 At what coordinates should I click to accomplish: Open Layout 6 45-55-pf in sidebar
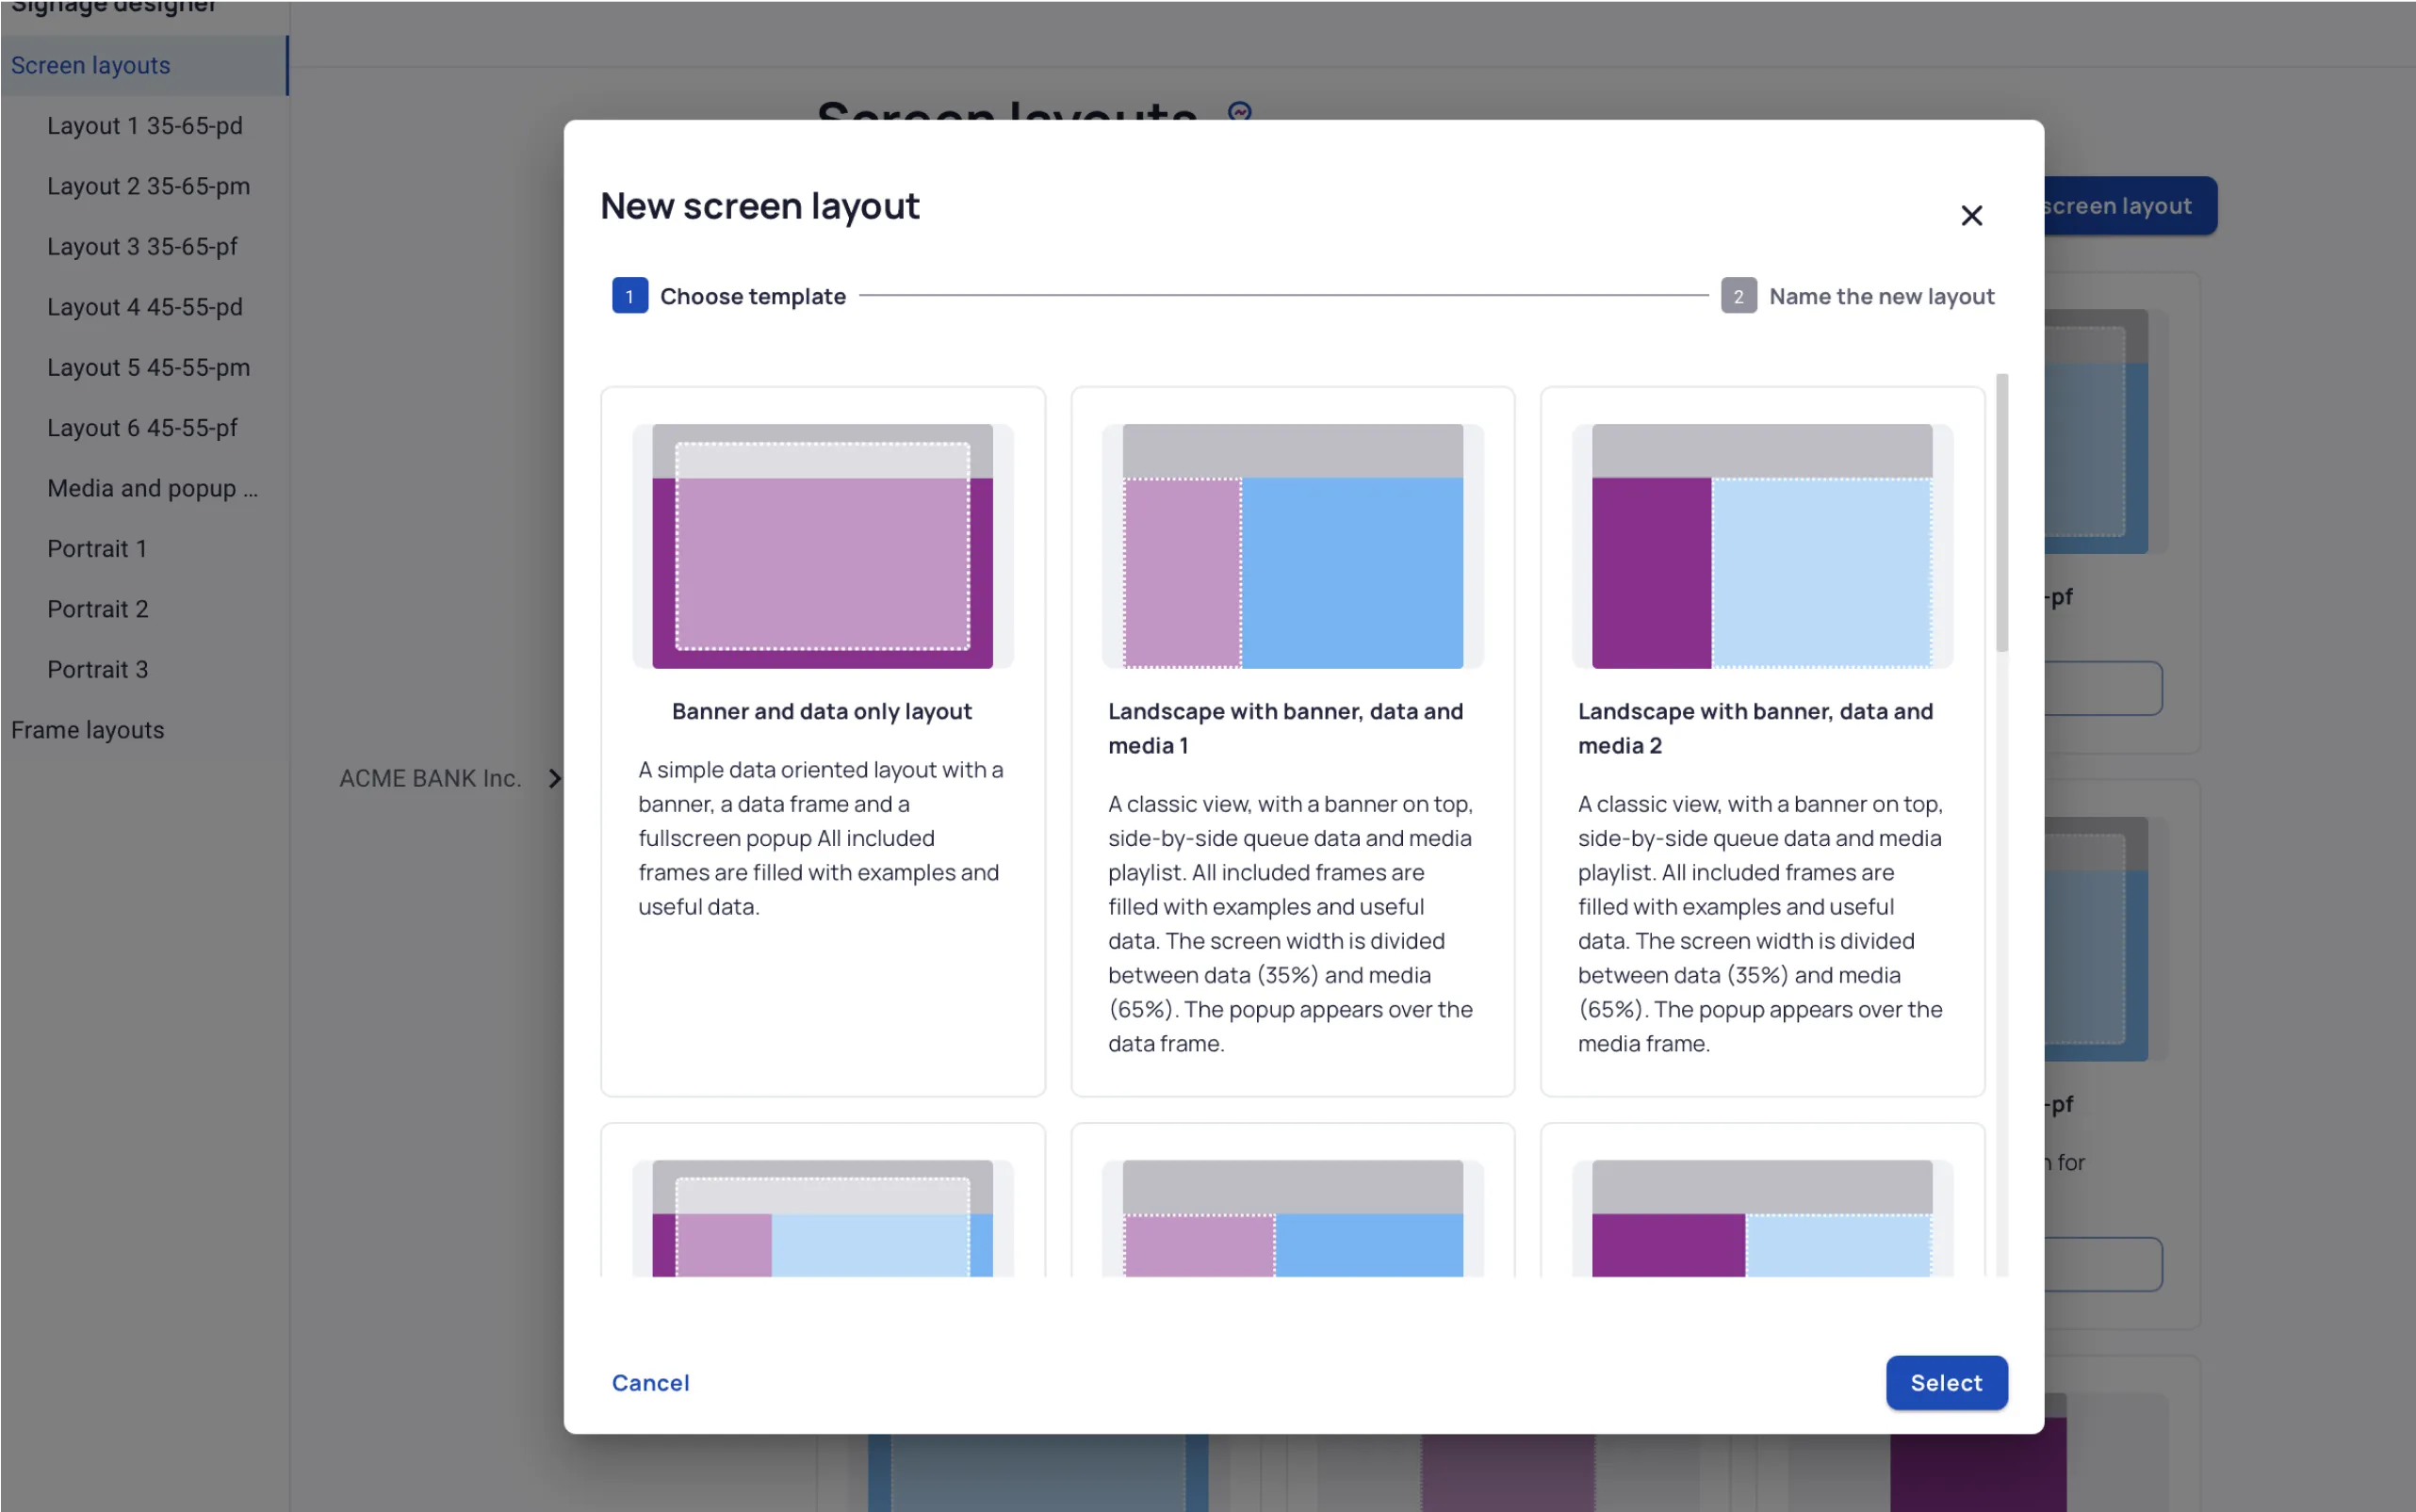[x=142, y=428]
